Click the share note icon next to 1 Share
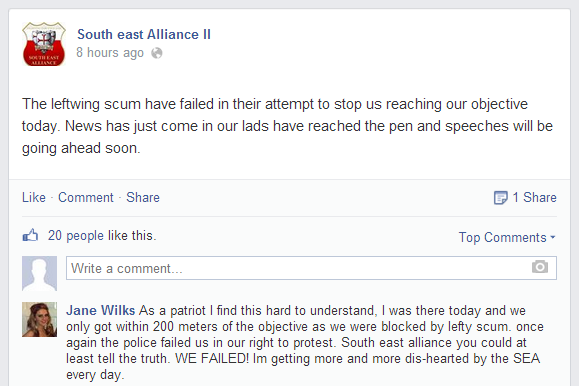 500,198
